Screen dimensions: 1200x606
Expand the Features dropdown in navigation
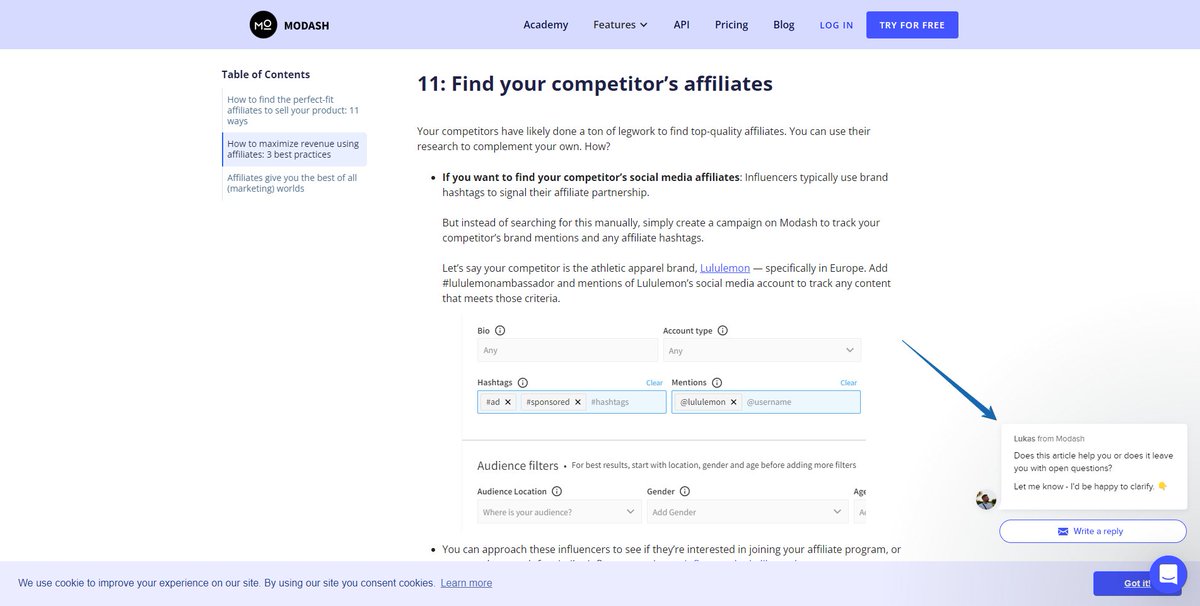(620, 25)
